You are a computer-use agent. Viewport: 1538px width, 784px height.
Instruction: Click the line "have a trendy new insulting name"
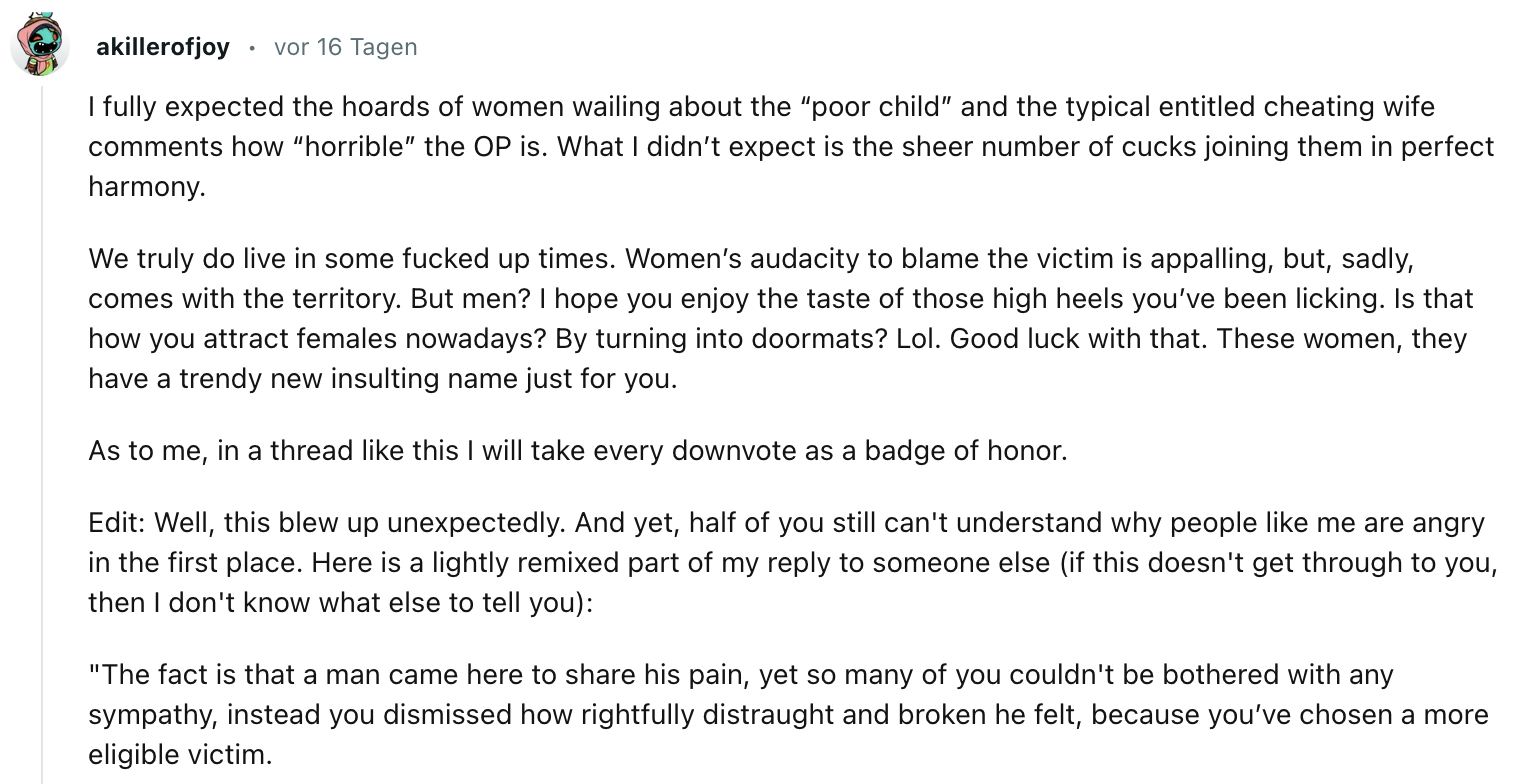pos(383,379)
